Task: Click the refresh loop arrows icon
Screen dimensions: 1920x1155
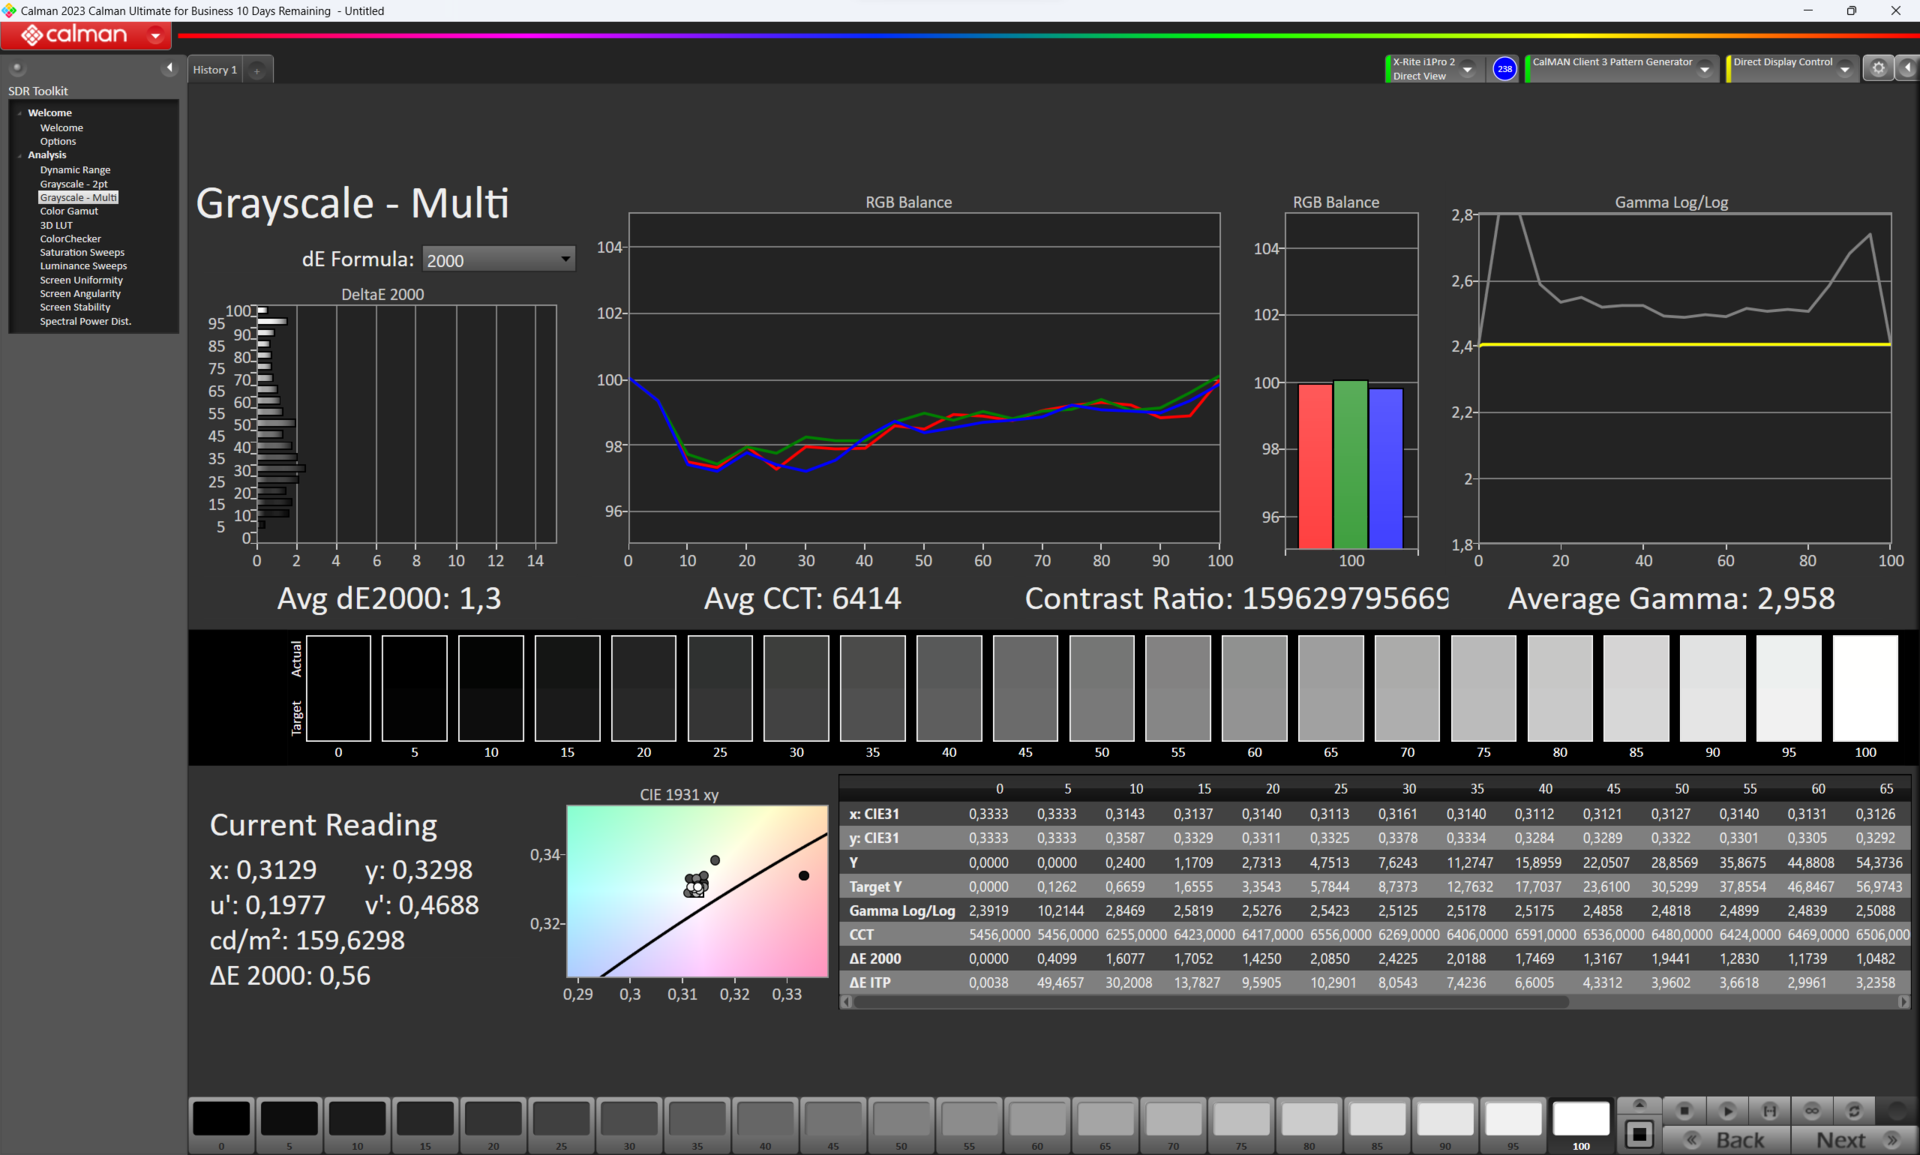Action: tap(1854, 1111)
